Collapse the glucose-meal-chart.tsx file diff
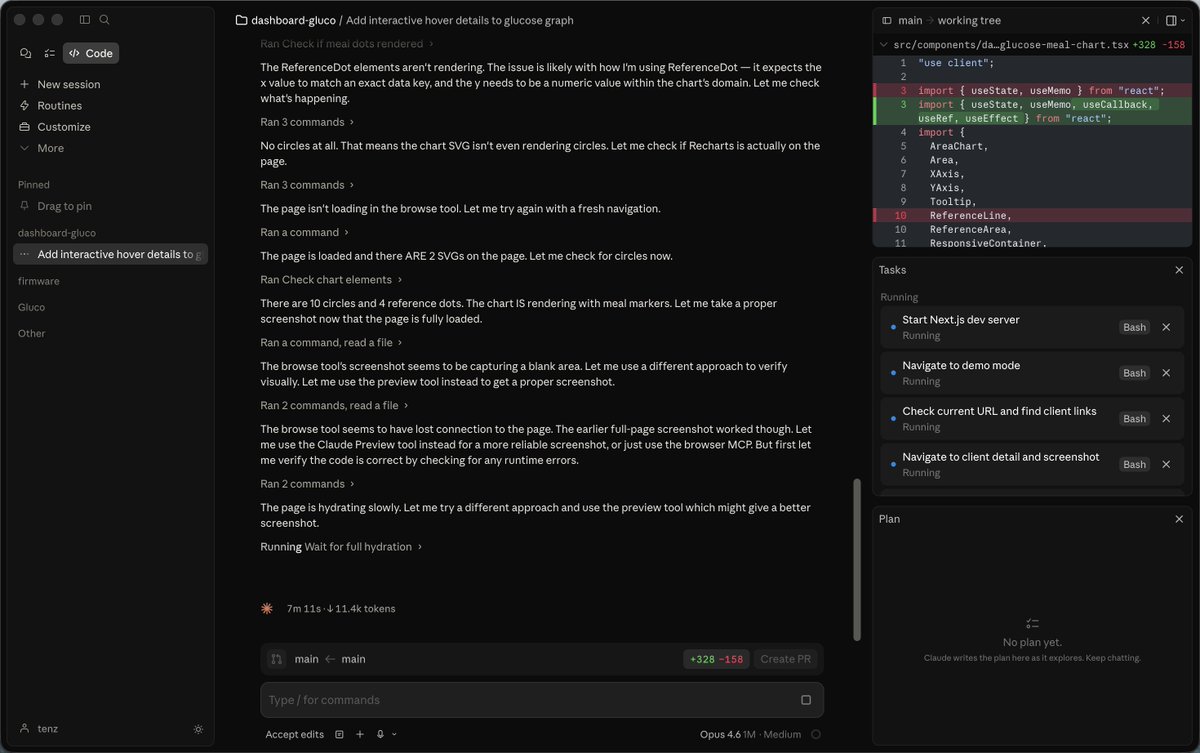 [882, 45]
